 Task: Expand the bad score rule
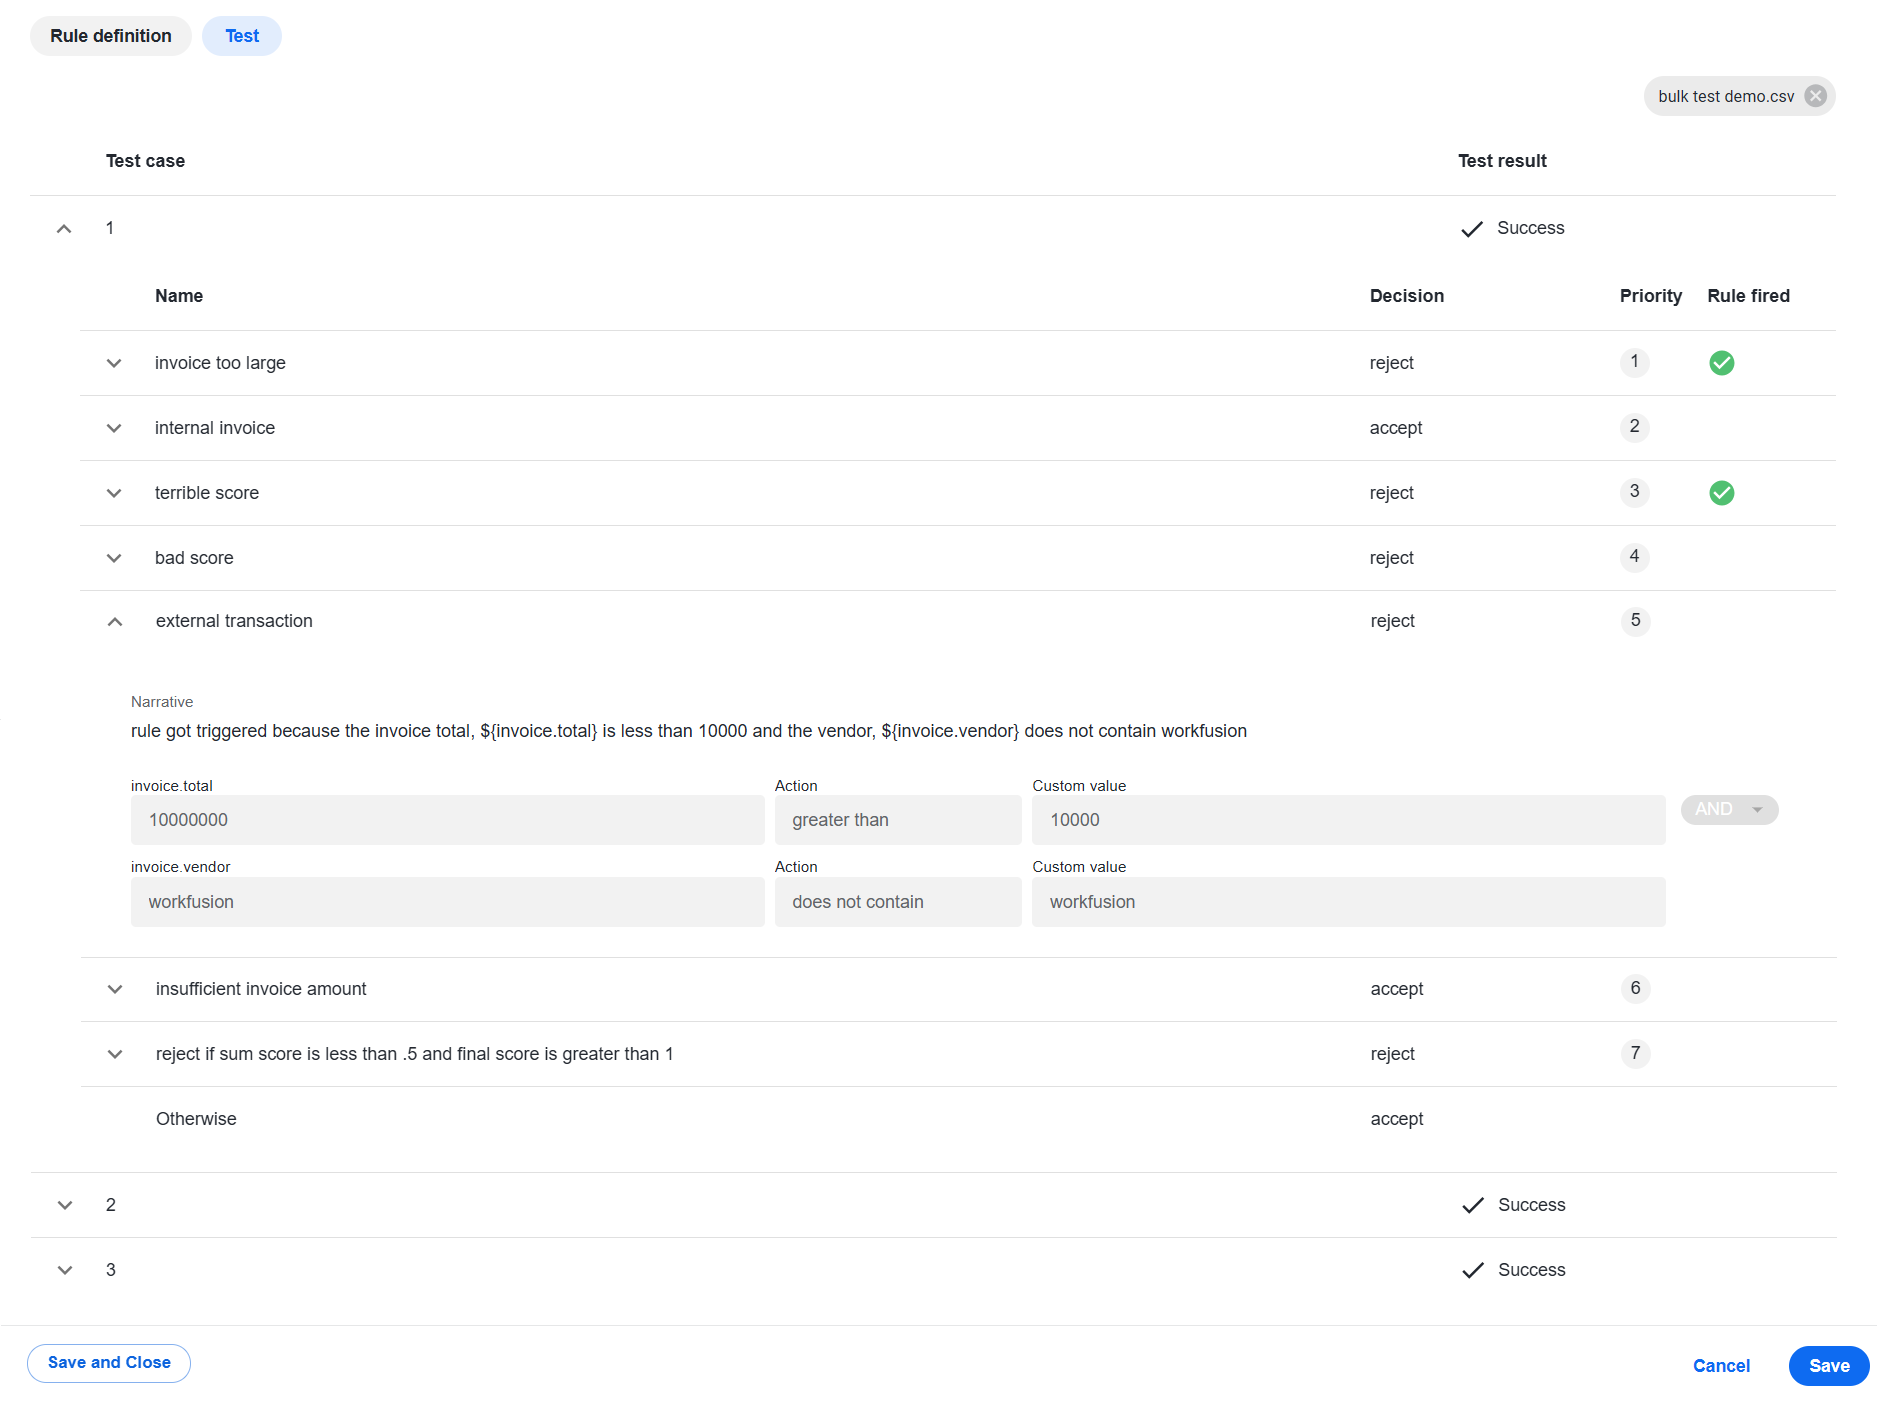point(114,558)
